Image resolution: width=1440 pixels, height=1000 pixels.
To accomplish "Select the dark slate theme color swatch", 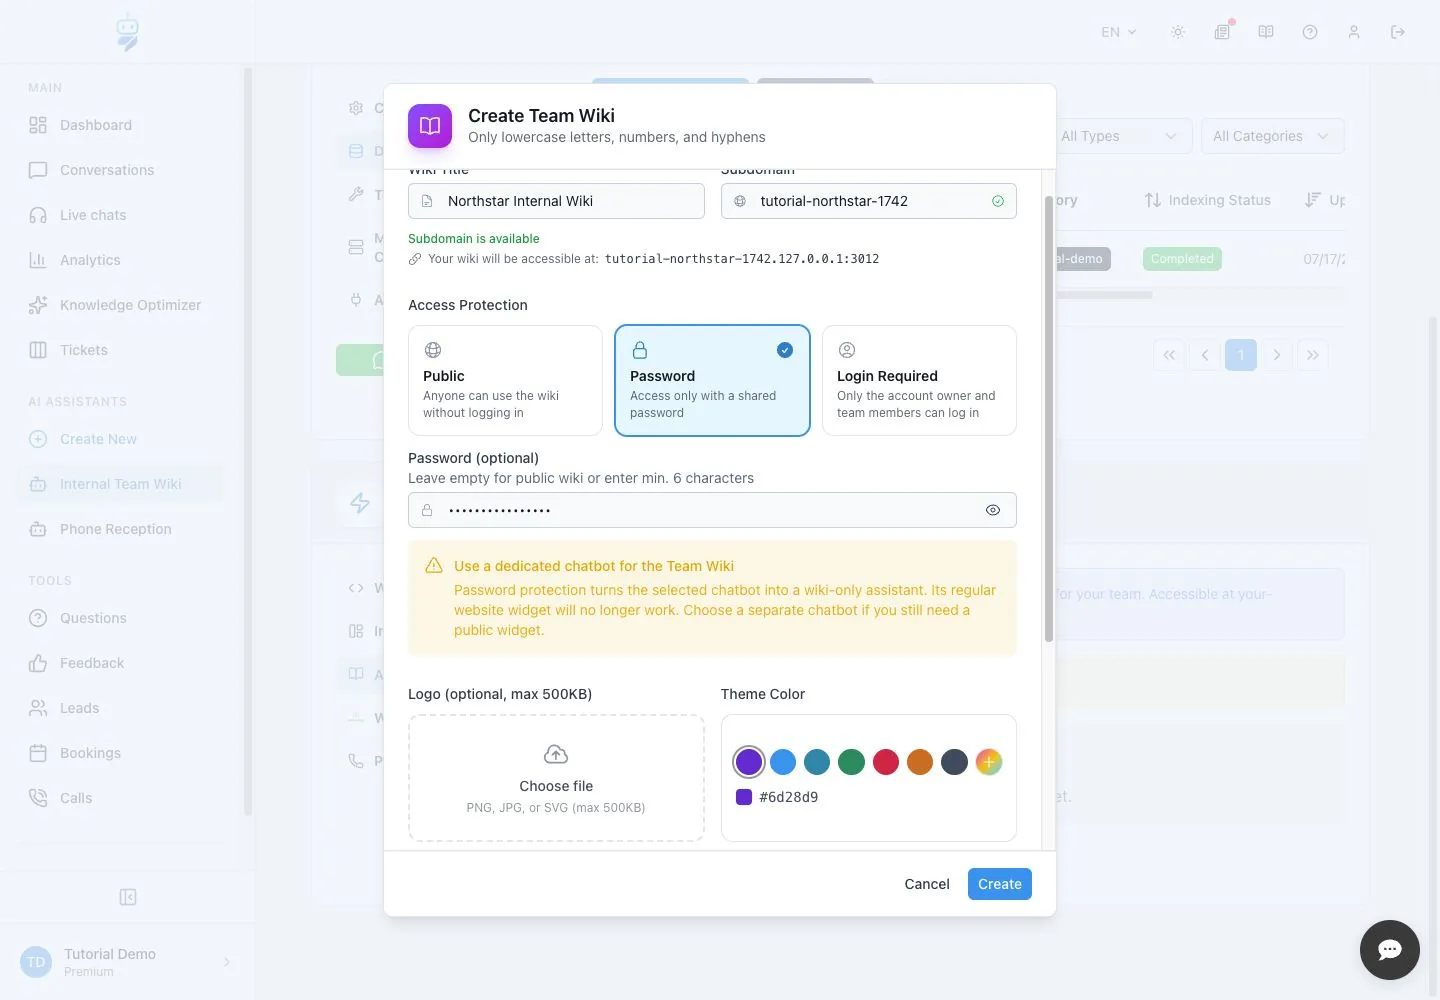I will [954, 762].
